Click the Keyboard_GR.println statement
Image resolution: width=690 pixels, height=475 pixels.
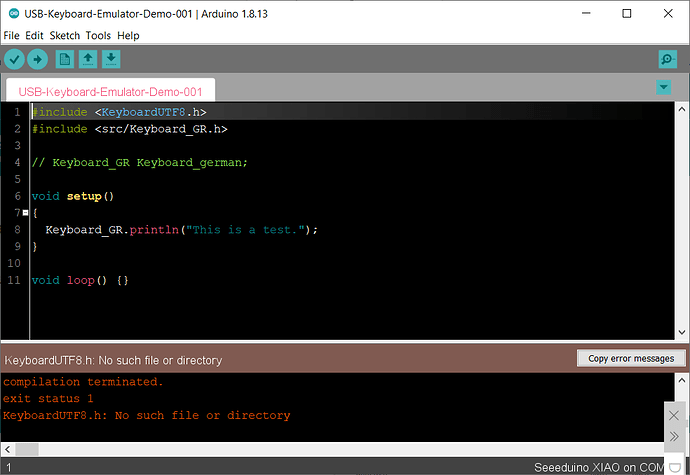click(x=181, y=229)
